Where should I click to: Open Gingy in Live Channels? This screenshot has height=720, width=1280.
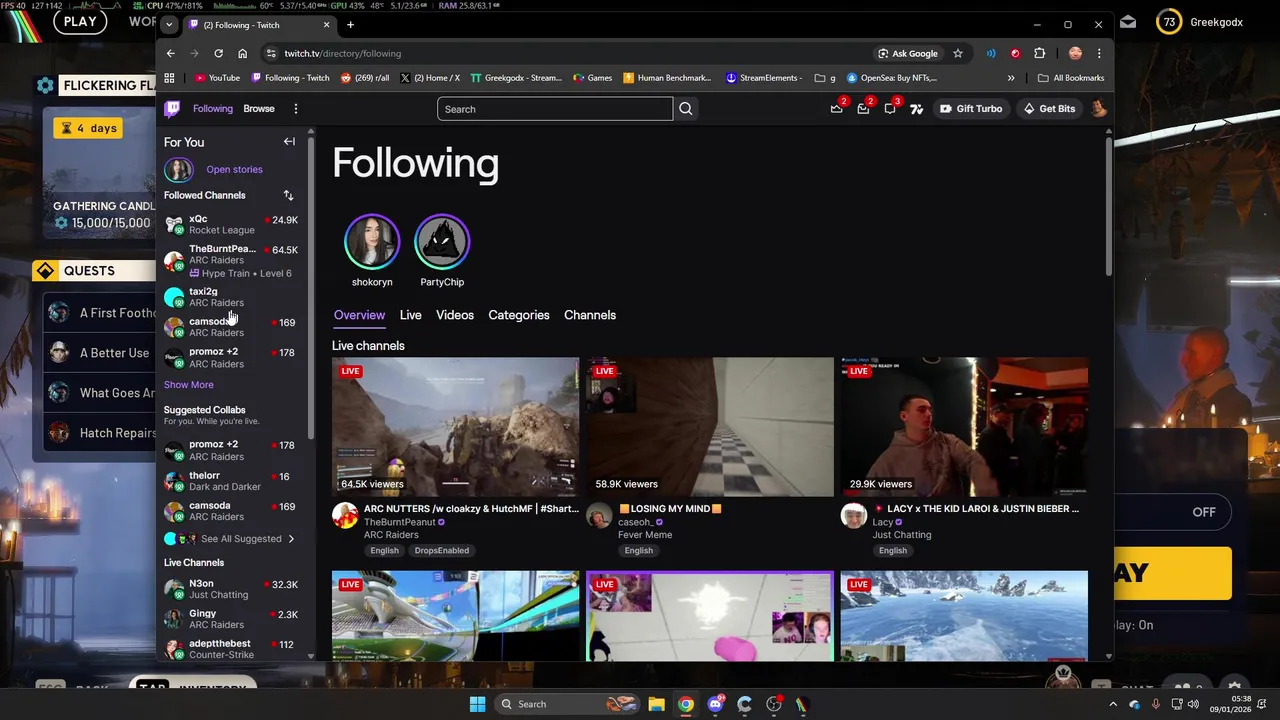(231, 620)
